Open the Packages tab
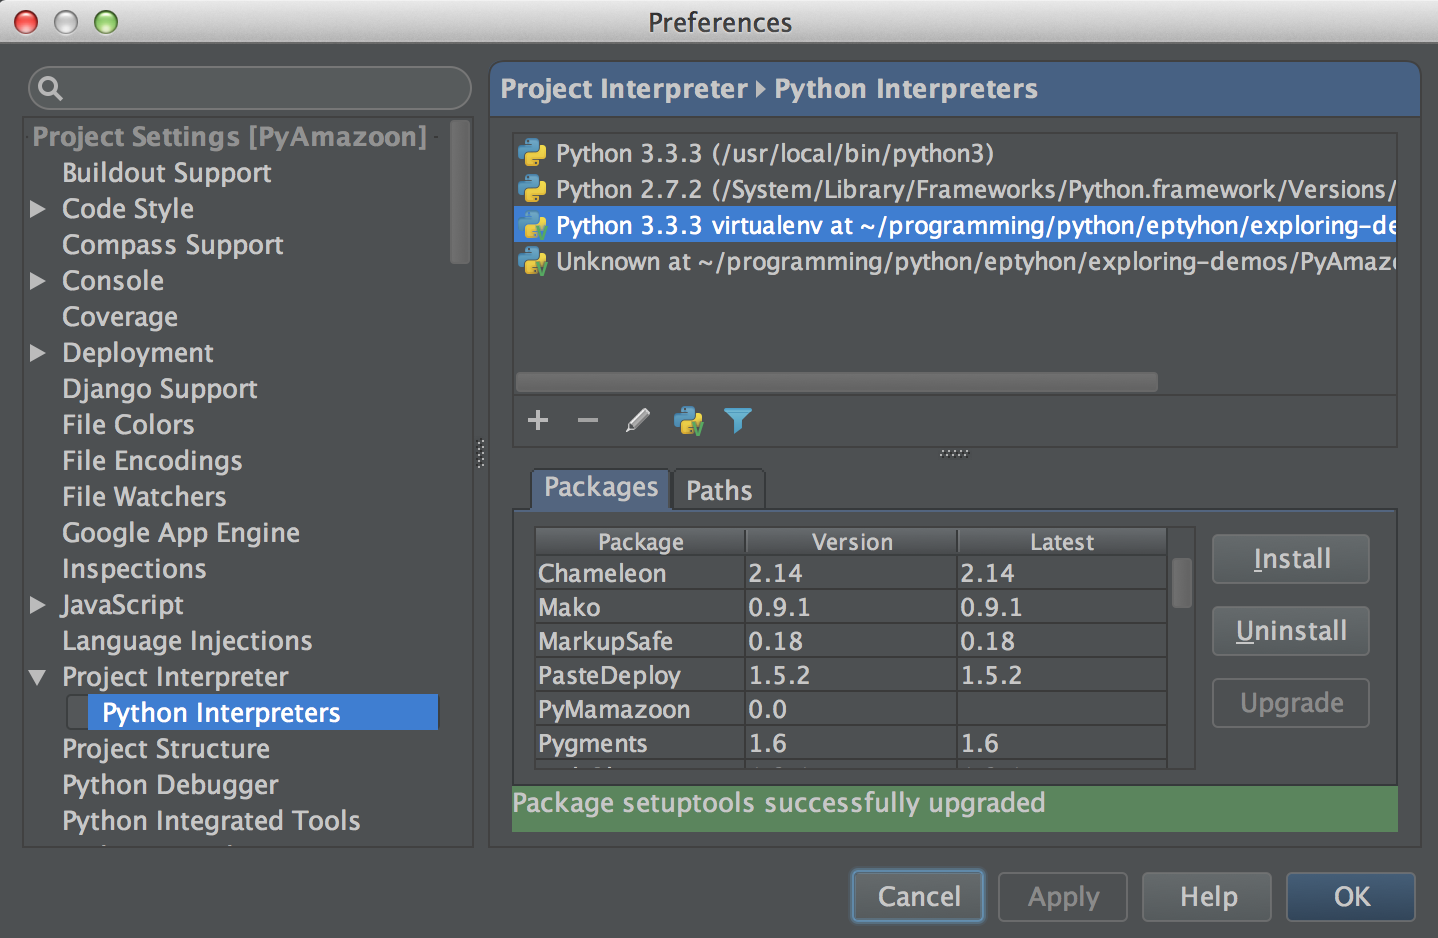Viewport: 1438px width, 938px height. pyautogui.click(x=600, y=488)
